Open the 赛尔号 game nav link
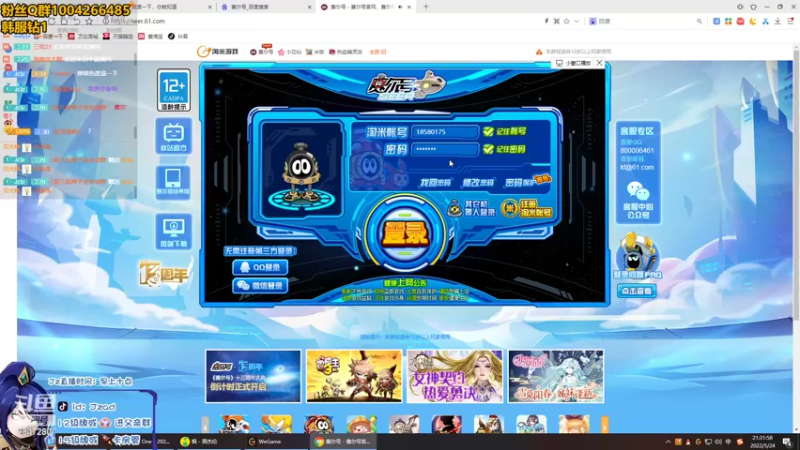This screenshot has height=450, width=800. tap(262, 52)
